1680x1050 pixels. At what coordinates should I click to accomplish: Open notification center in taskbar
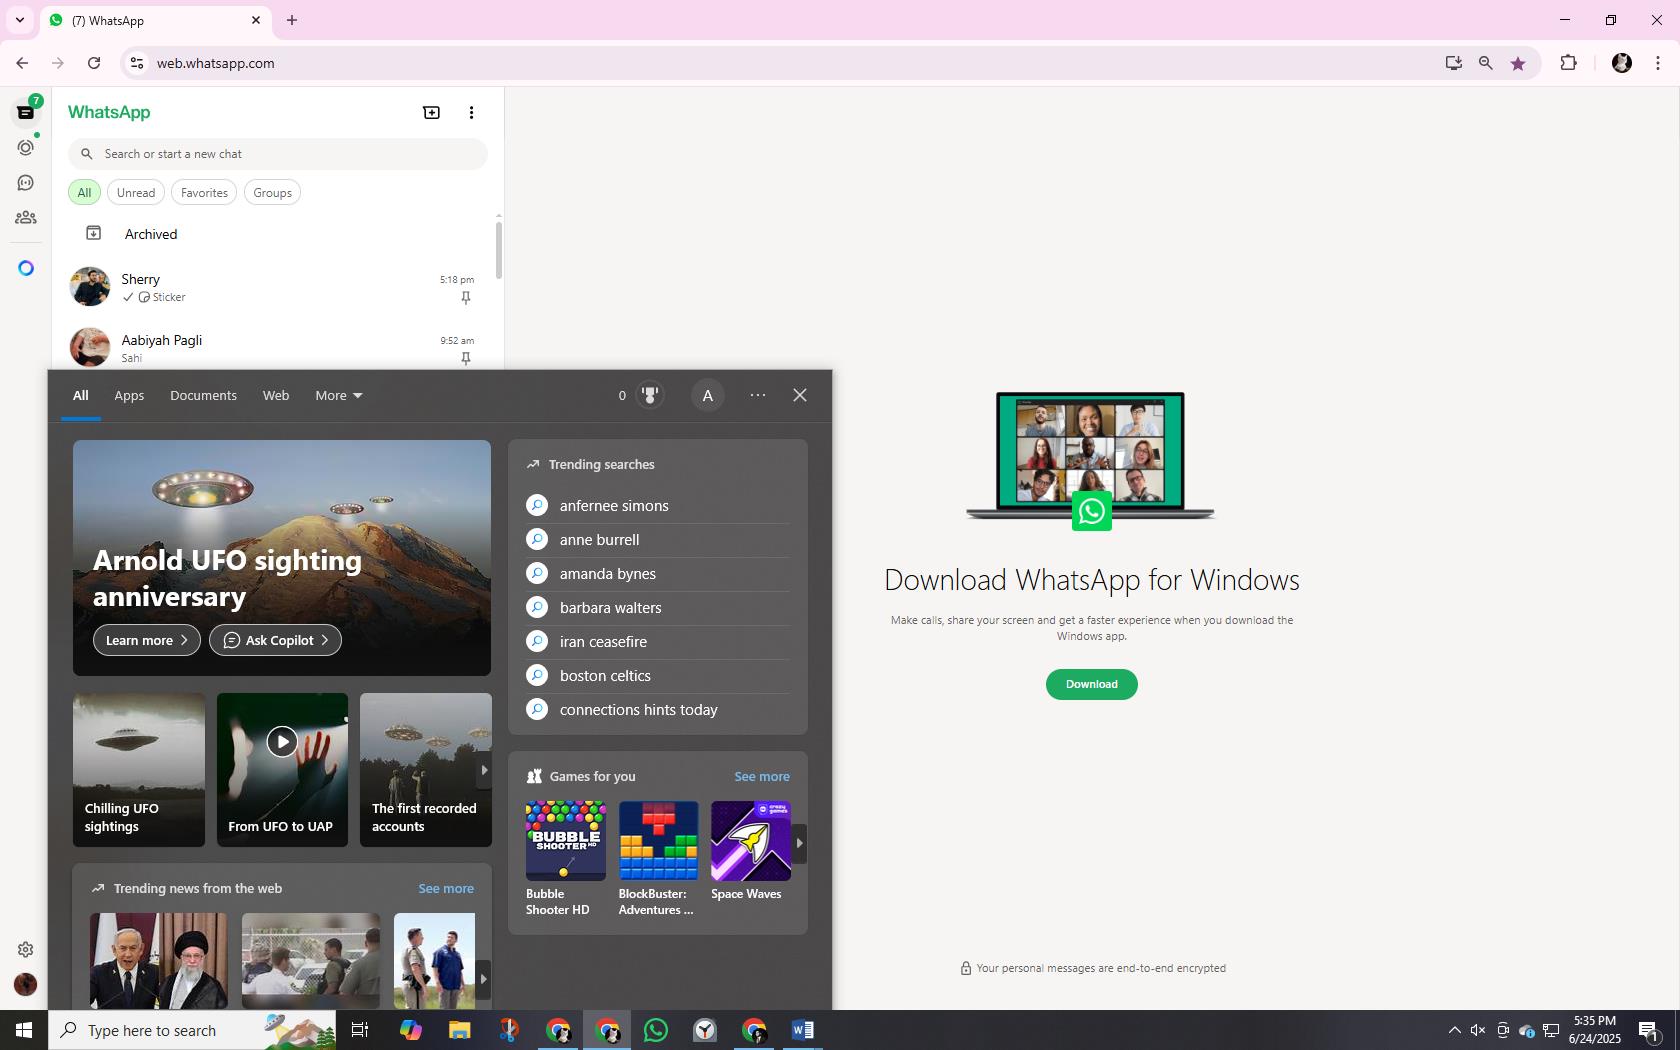1649,1030
